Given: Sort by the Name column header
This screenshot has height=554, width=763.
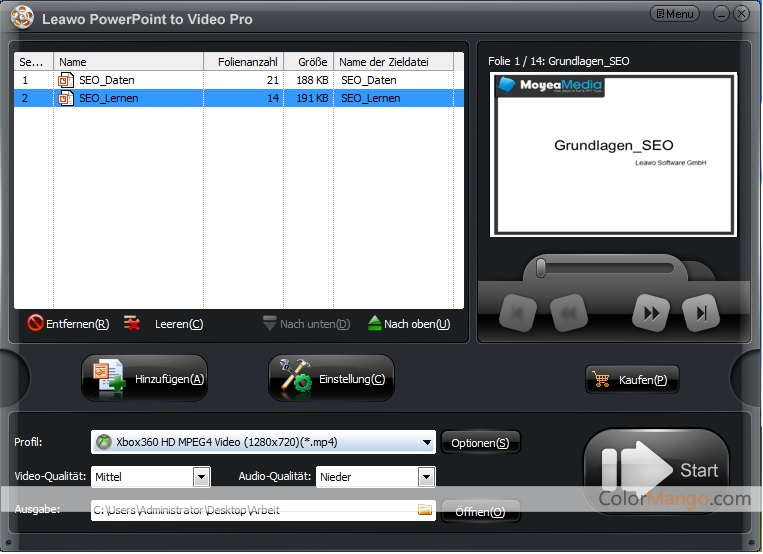Looking at the screenshot, I should (x=128, y=62).
